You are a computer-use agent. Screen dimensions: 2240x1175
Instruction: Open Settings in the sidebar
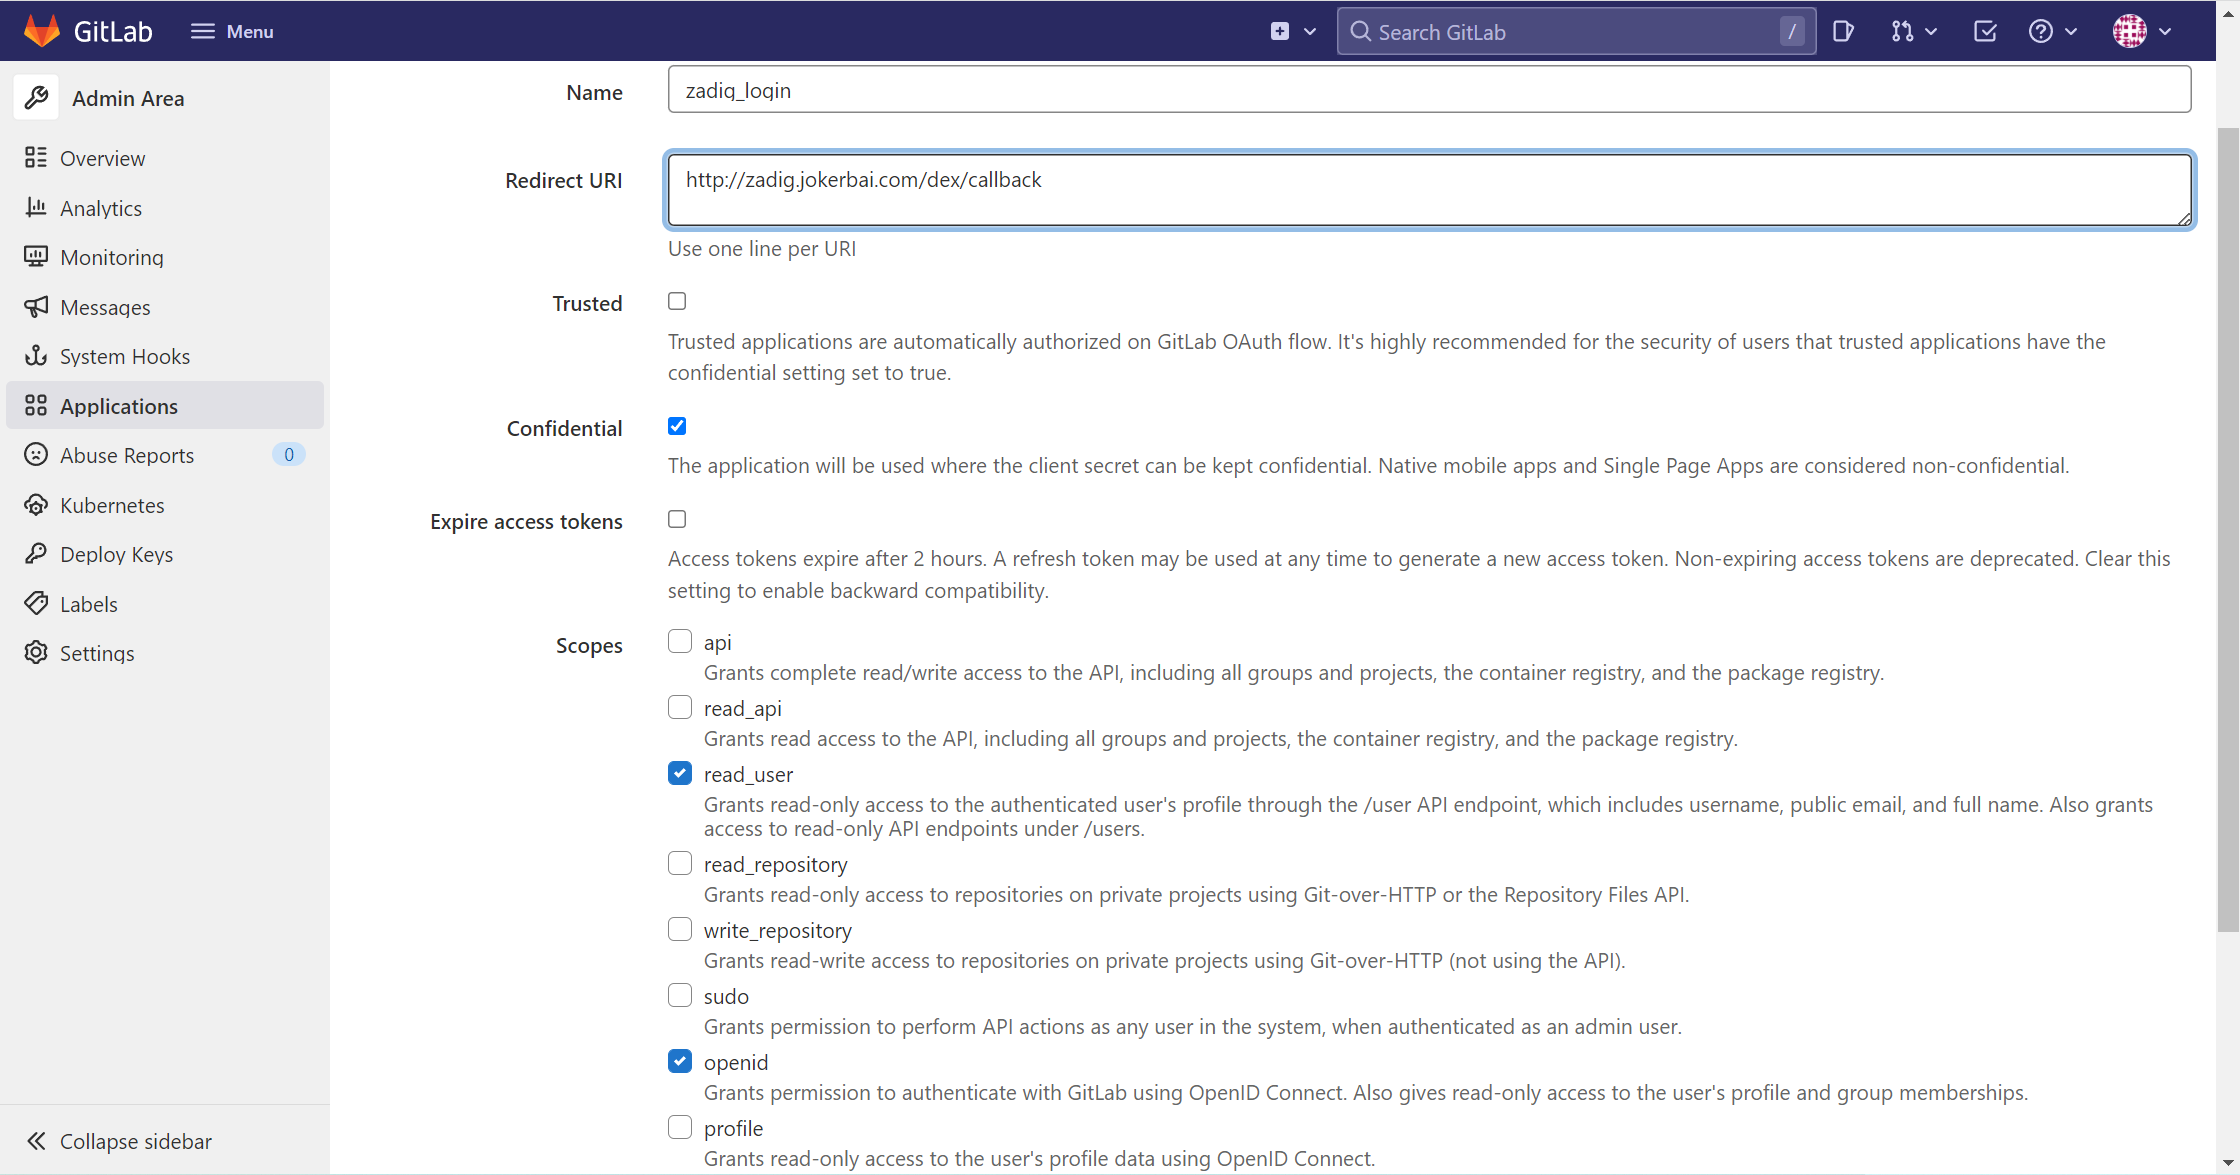tap(165, 653)
